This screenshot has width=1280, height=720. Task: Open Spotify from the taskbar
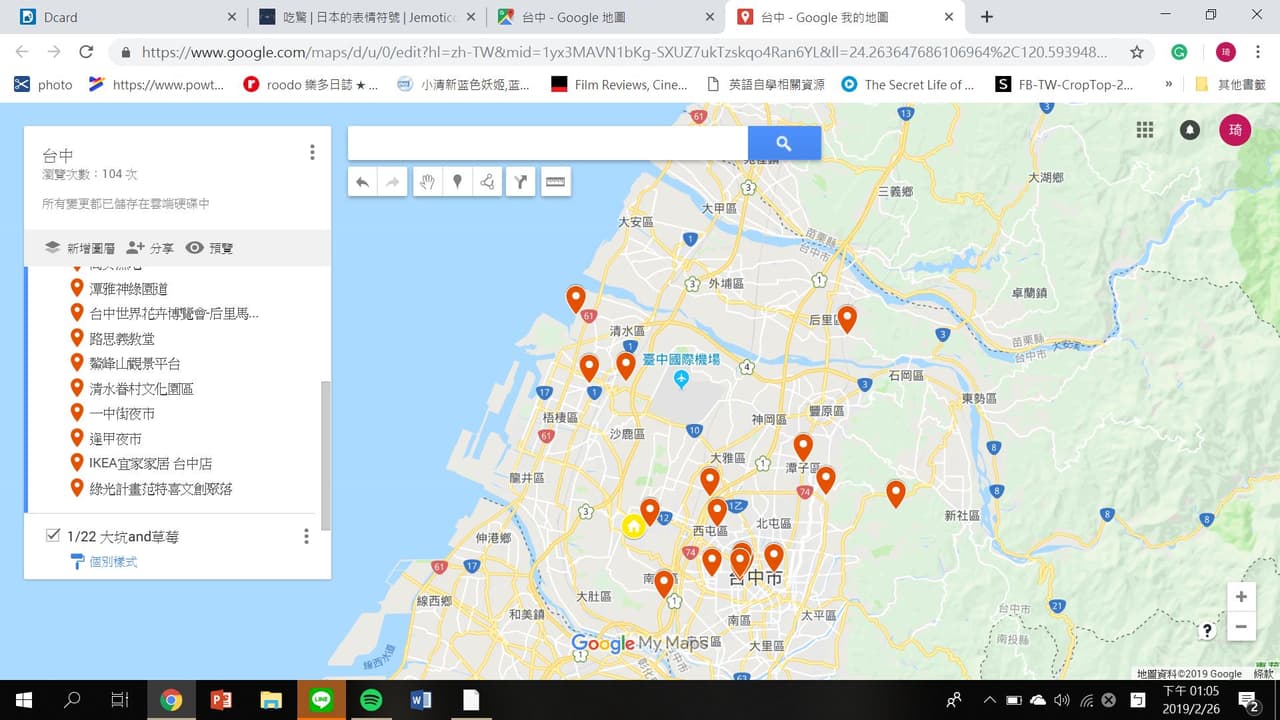pyautogui.click(x=371, y=700)
